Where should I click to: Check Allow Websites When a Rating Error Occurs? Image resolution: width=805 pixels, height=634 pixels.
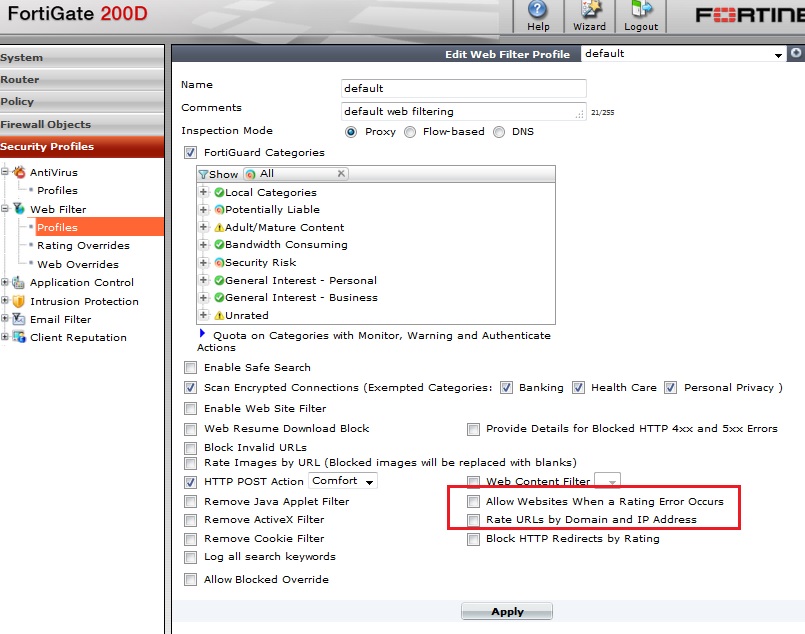point(473,501)
